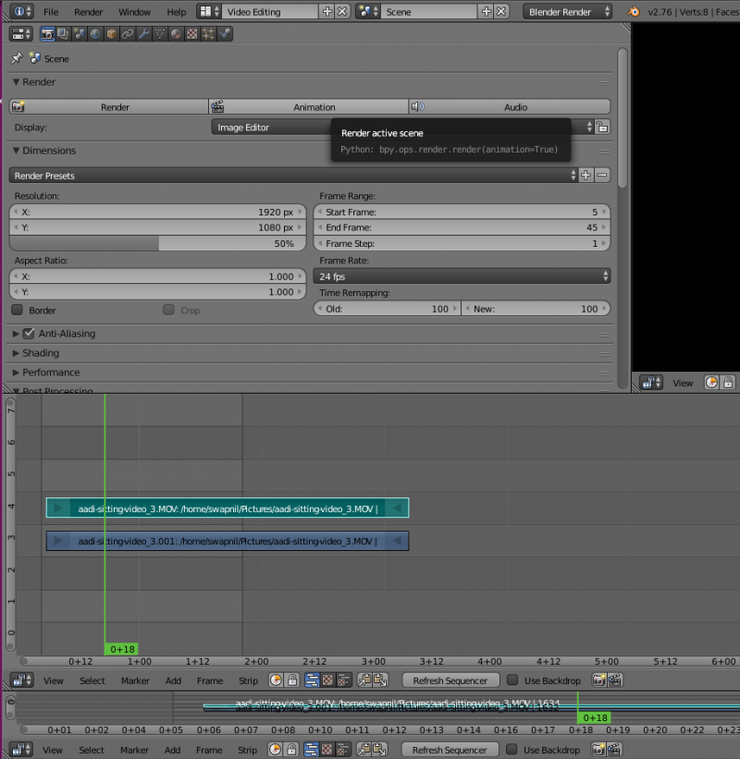The image size is (740, 759).
Task: Open the Strip menu in upper sequencer header
Action: click(248, 681)
